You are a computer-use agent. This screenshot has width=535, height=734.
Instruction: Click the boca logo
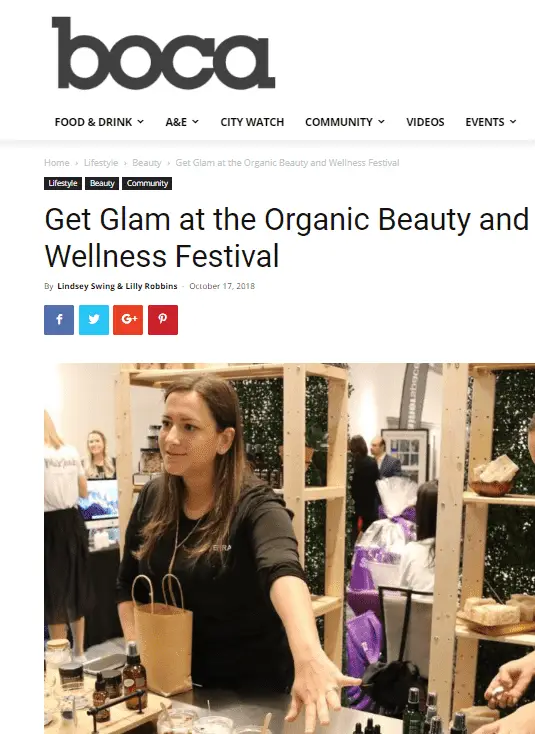163,53
